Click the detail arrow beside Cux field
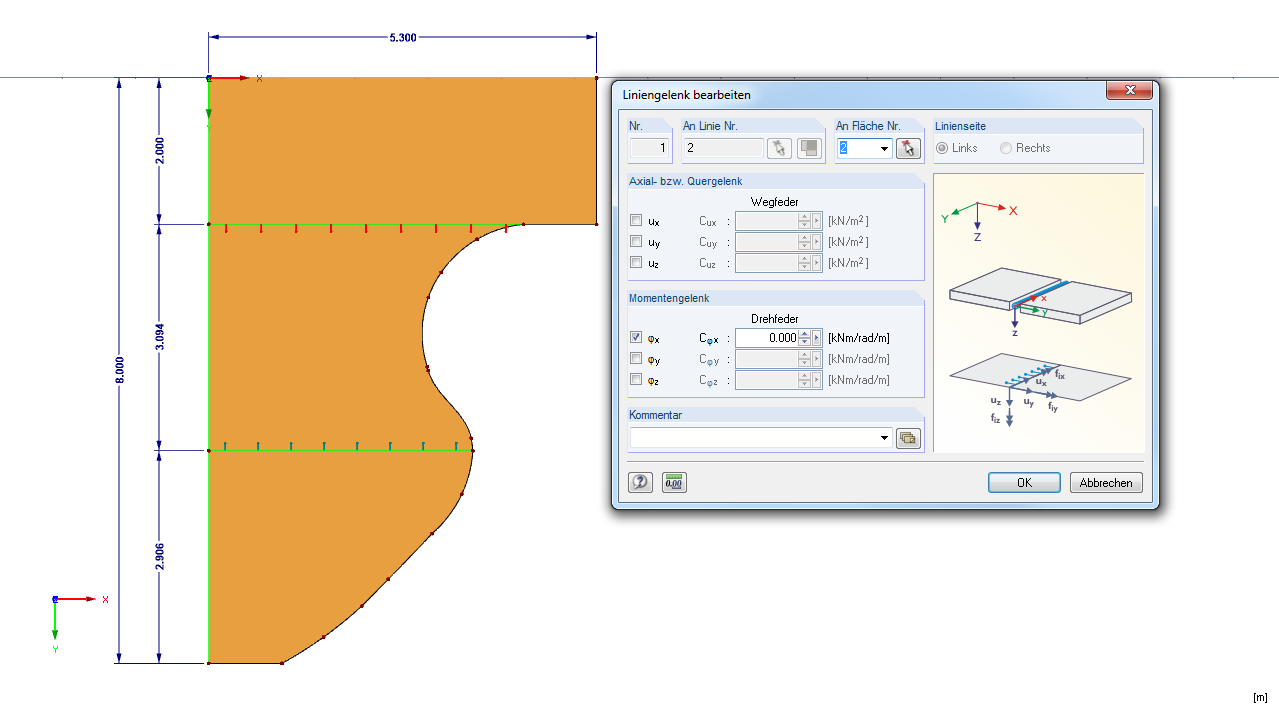The height and width of the screenshot is (709, 1279). tap(816, 222)
